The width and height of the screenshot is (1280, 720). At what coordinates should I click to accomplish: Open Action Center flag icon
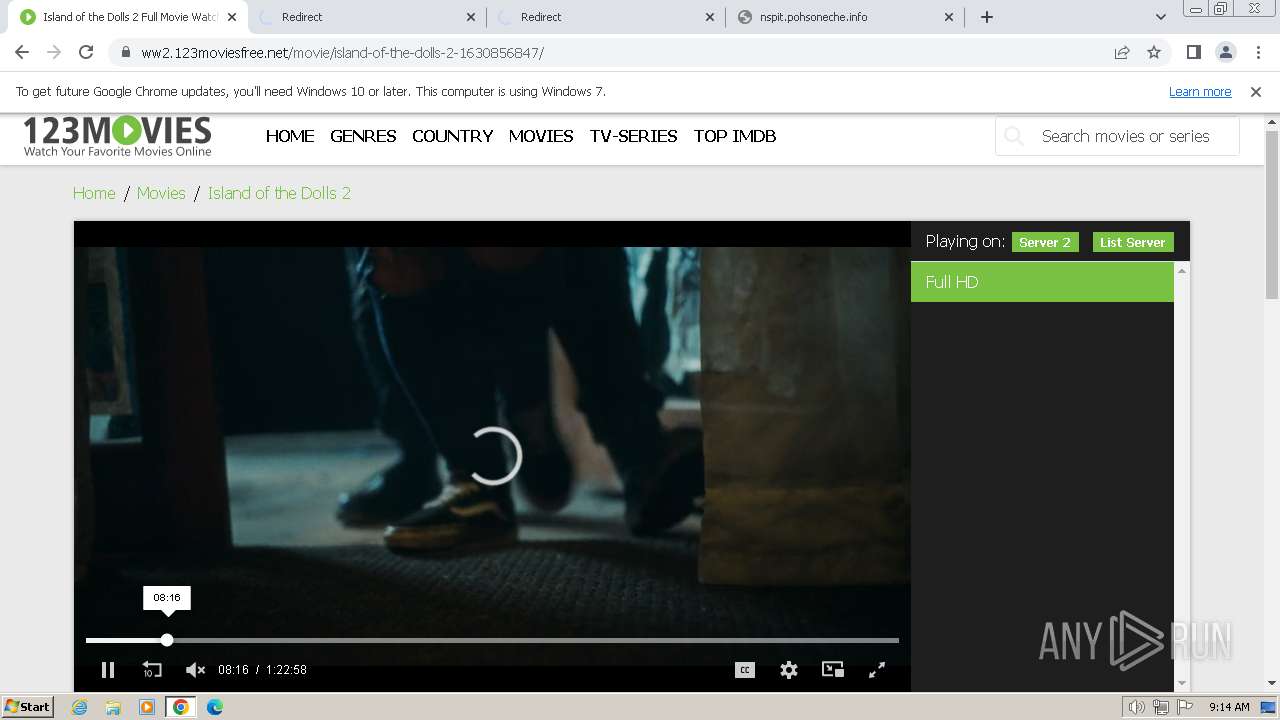[1185, 707]
